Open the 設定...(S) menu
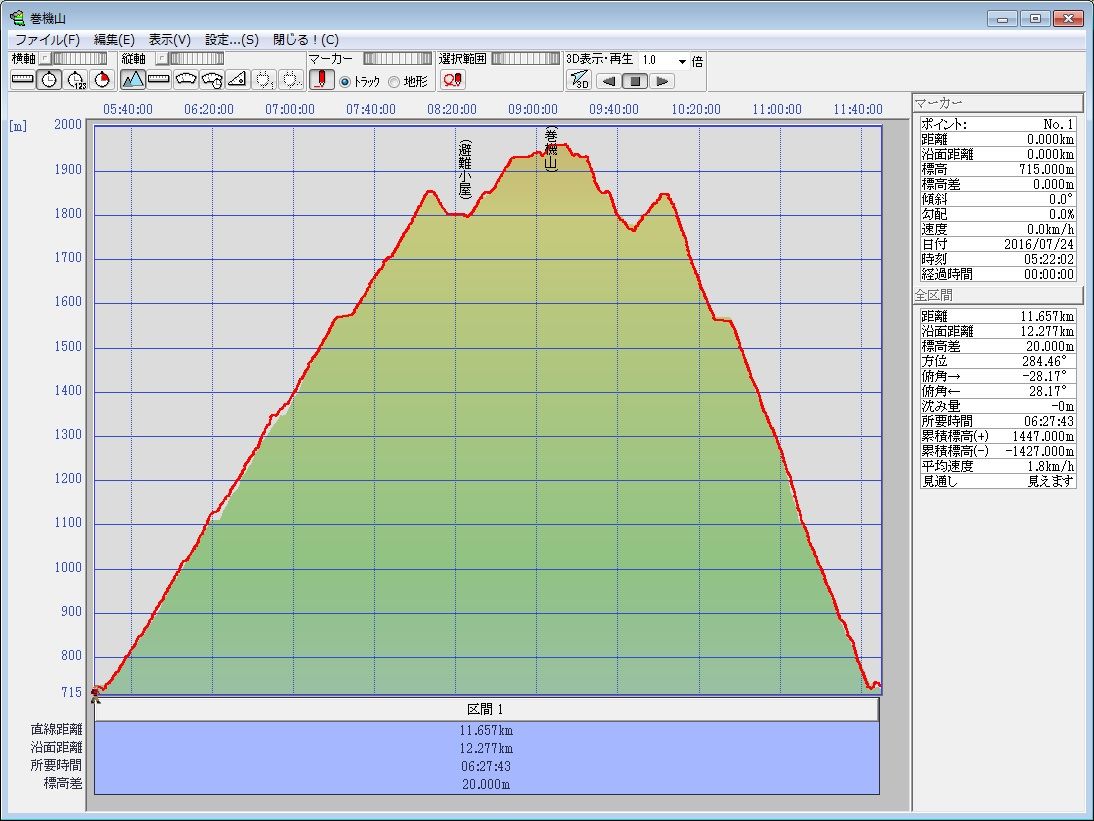Viewport: 1094px width, 821px height. 232,40
